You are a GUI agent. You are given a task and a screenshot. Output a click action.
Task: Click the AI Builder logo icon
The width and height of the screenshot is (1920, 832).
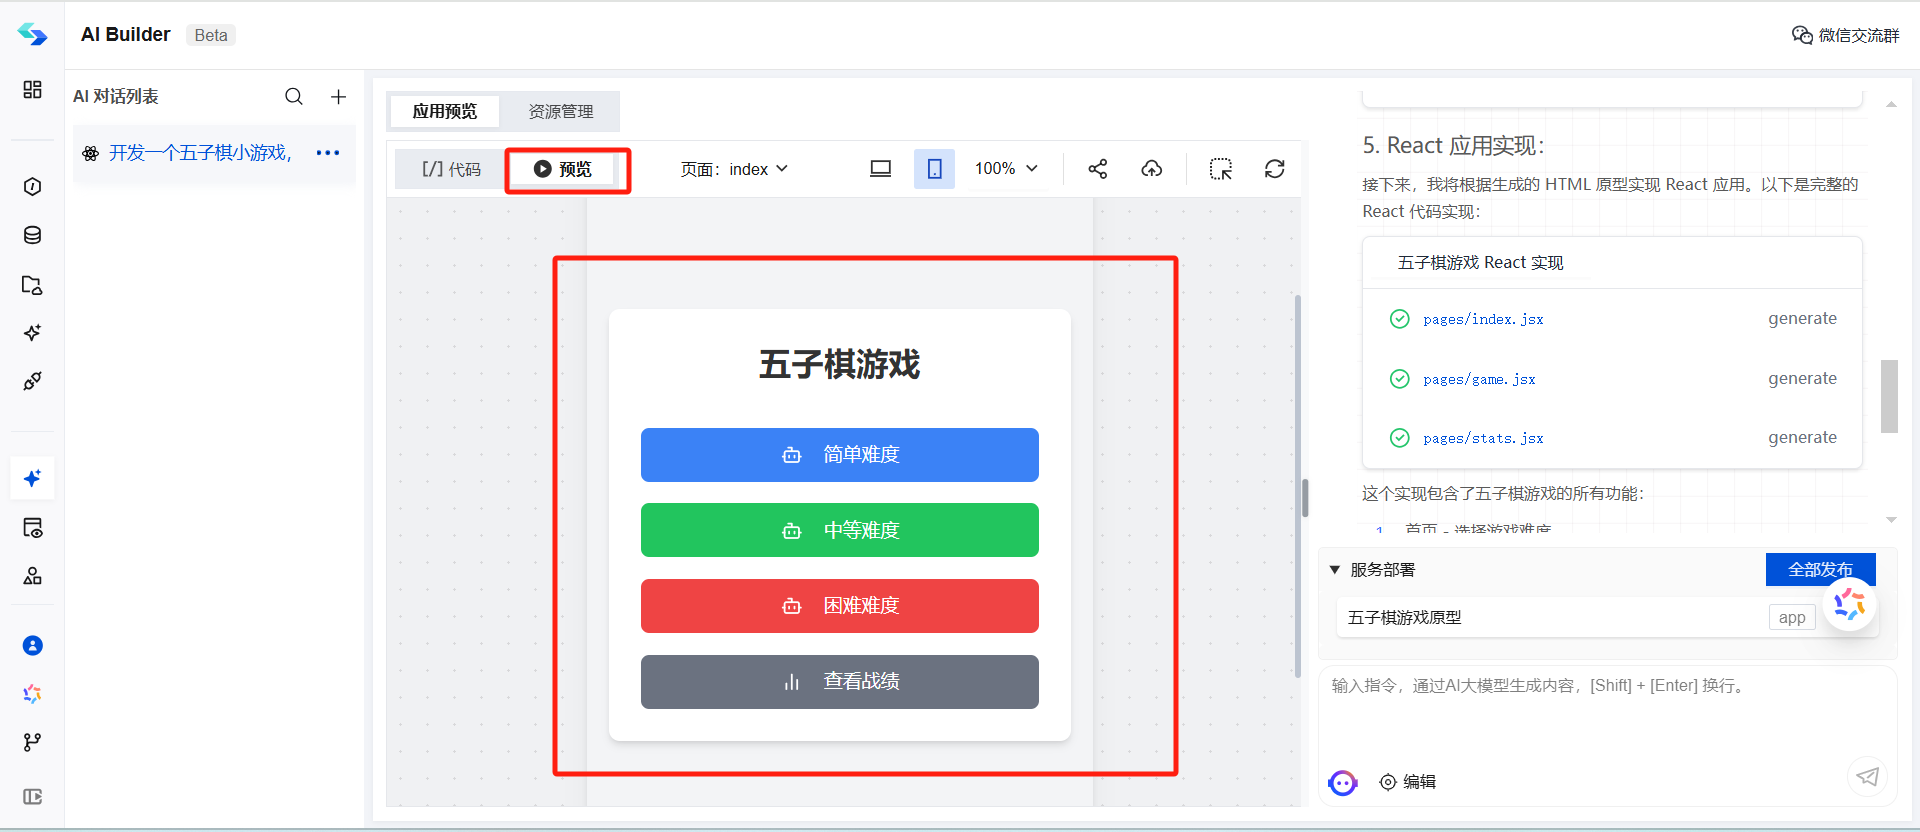[32, 35]
